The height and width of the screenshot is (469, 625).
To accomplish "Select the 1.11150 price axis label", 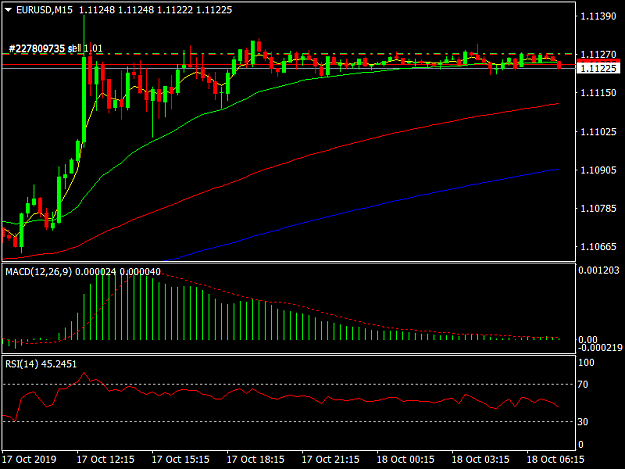I will coord(598,93).
